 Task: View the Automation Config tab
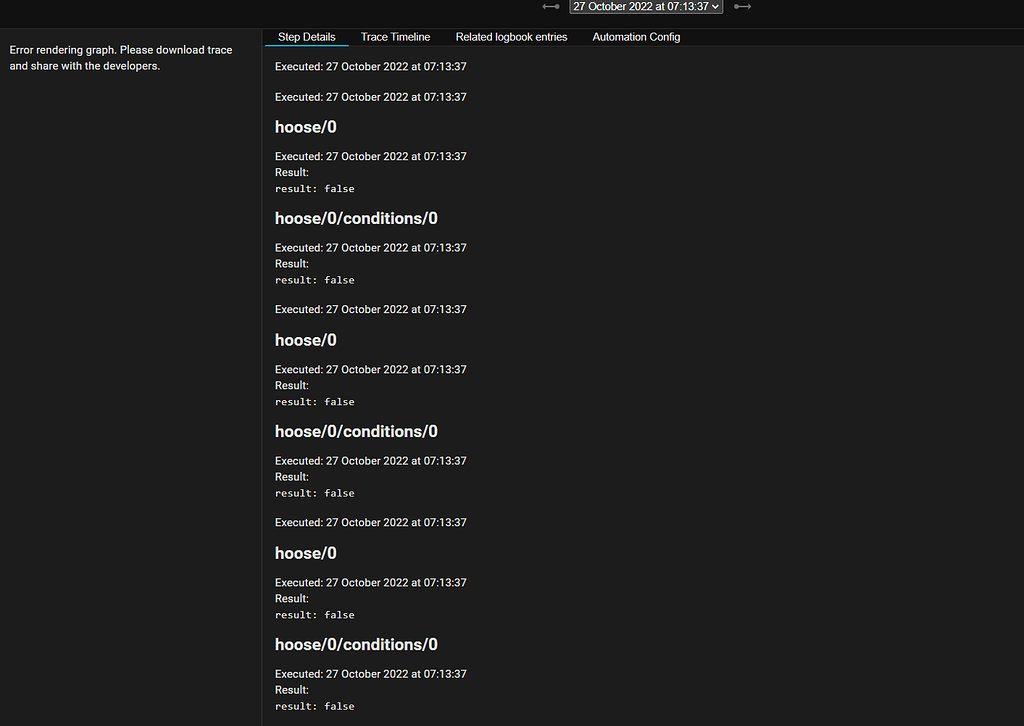[x=636, y=37]
